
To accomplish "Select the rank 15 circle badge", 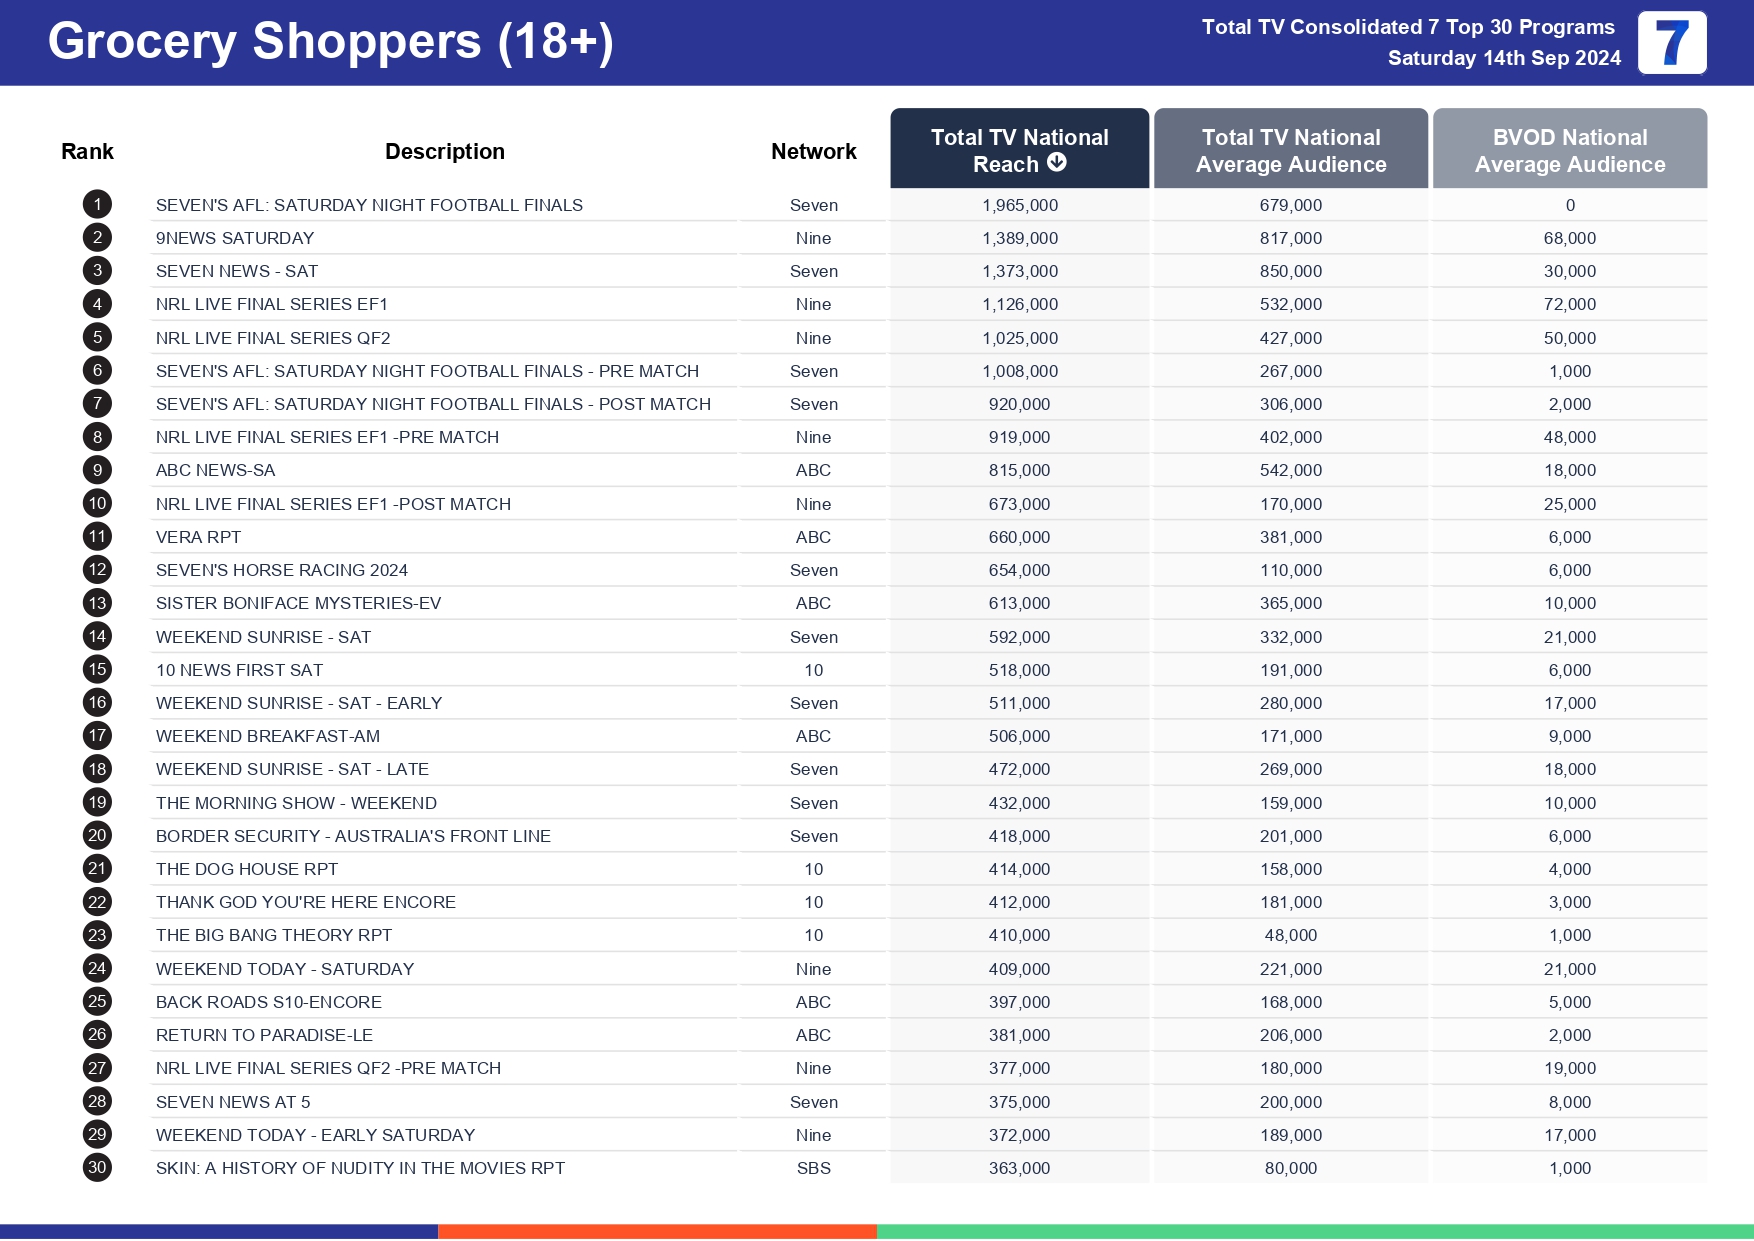I will tap(97, 670).
